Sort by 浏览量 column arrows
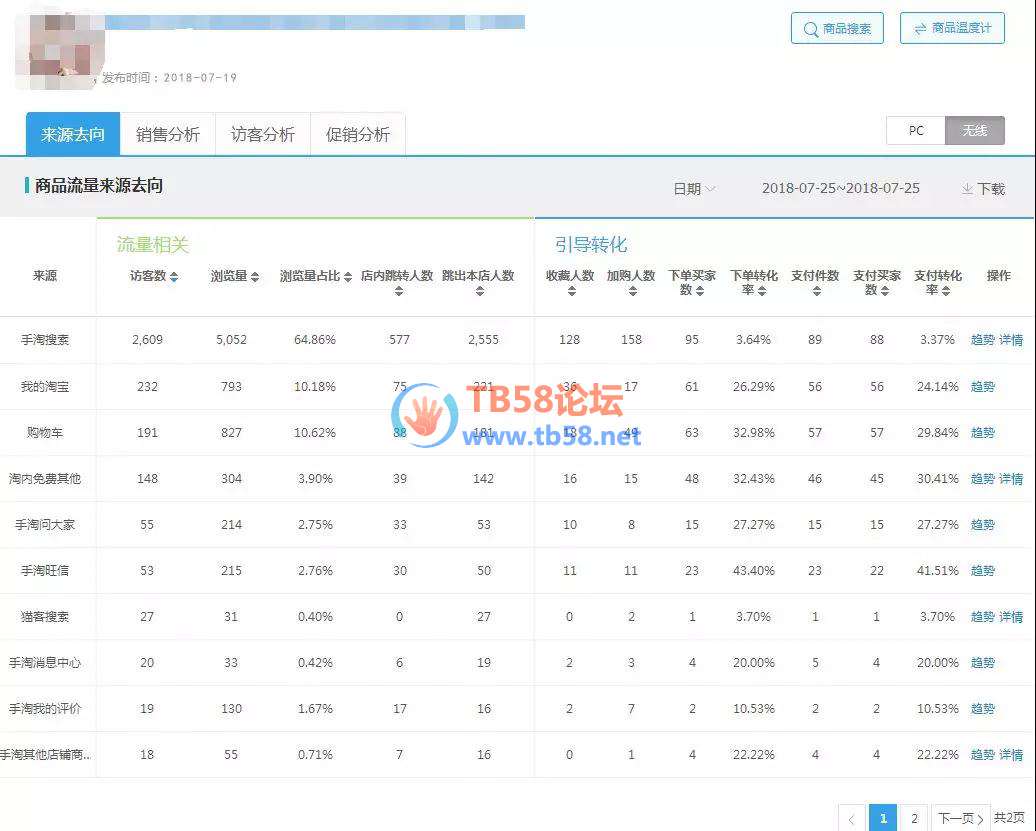This screenshot has width=1036, height=831. click(x=255, y=277)
